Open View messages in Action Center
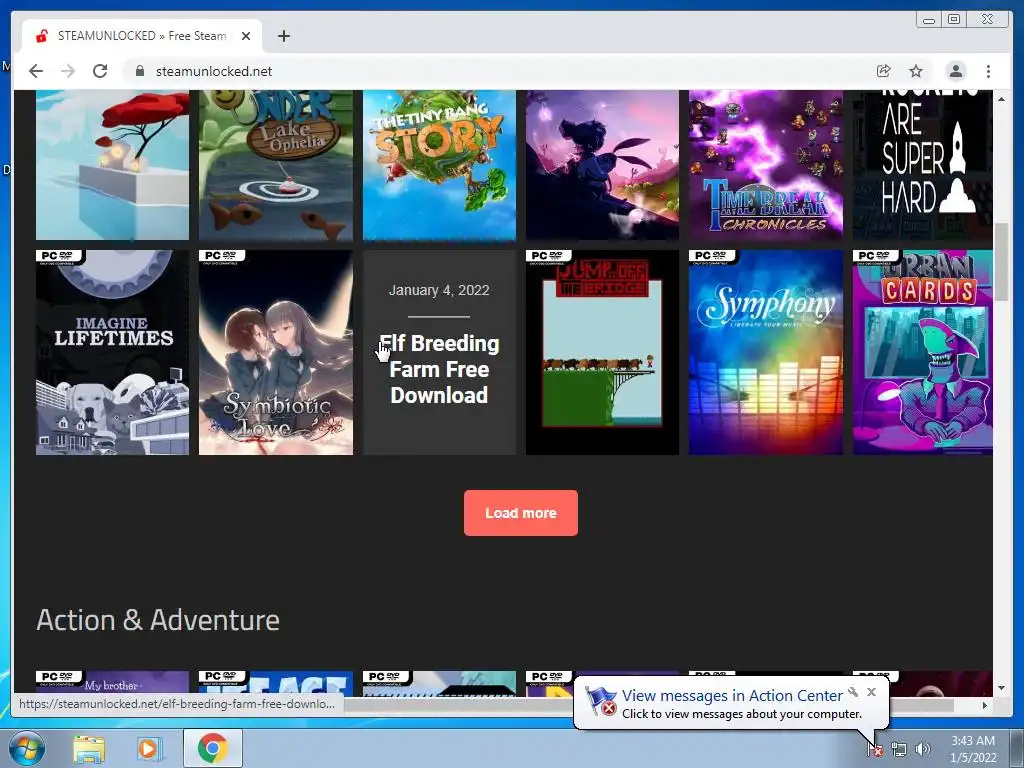This screenshot has width=1024, height=768. pos(731,696)
